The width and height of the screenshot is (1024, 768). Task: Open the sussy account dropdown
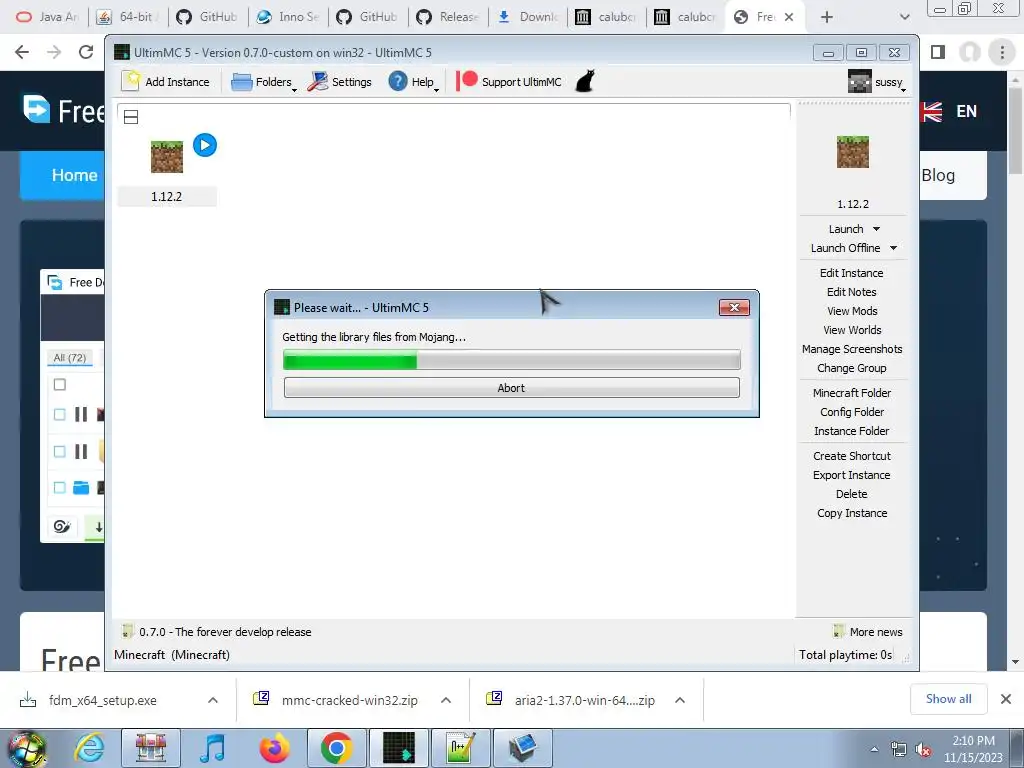click(x=877, y=82)
